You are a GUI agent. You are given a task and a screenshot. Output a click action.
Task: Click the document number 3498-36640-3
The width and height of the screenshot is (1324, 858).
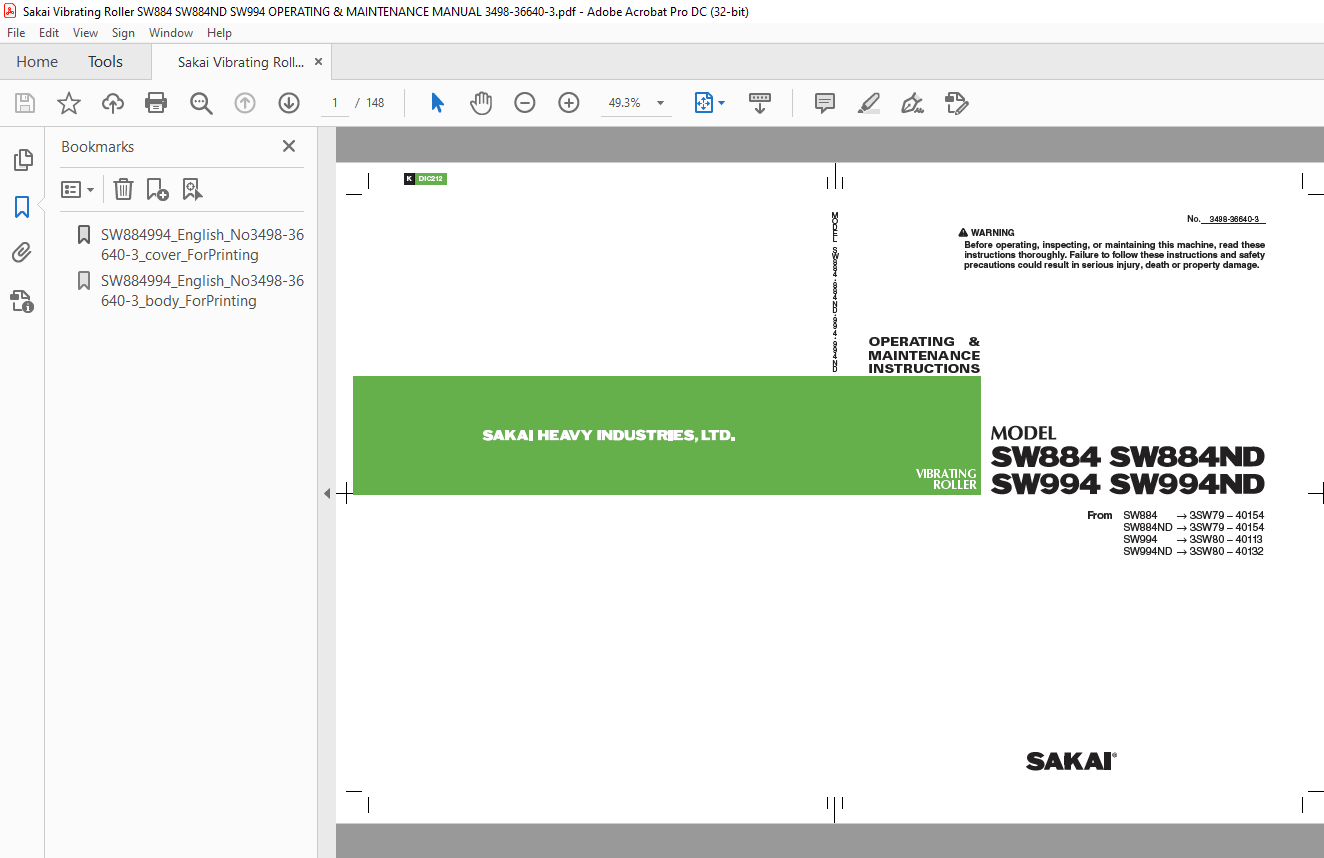point(1234,218)
